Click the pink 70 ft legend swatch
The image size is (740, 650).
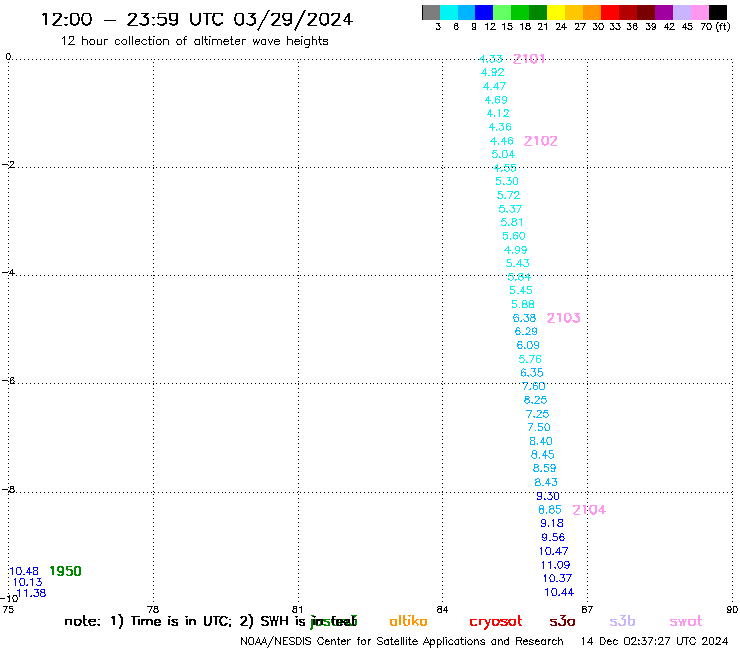point(699,12)
